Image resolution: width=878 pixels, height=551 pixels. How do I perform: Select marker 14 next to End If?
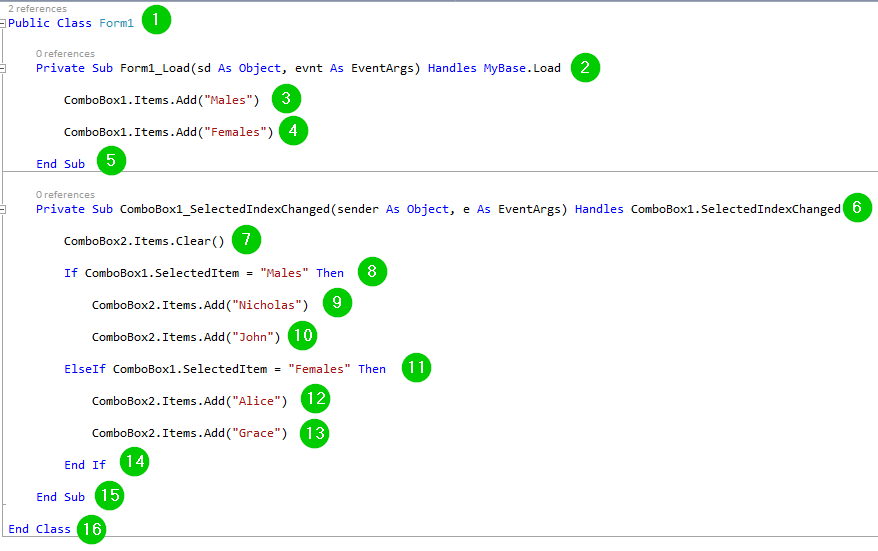coord(134,463)
